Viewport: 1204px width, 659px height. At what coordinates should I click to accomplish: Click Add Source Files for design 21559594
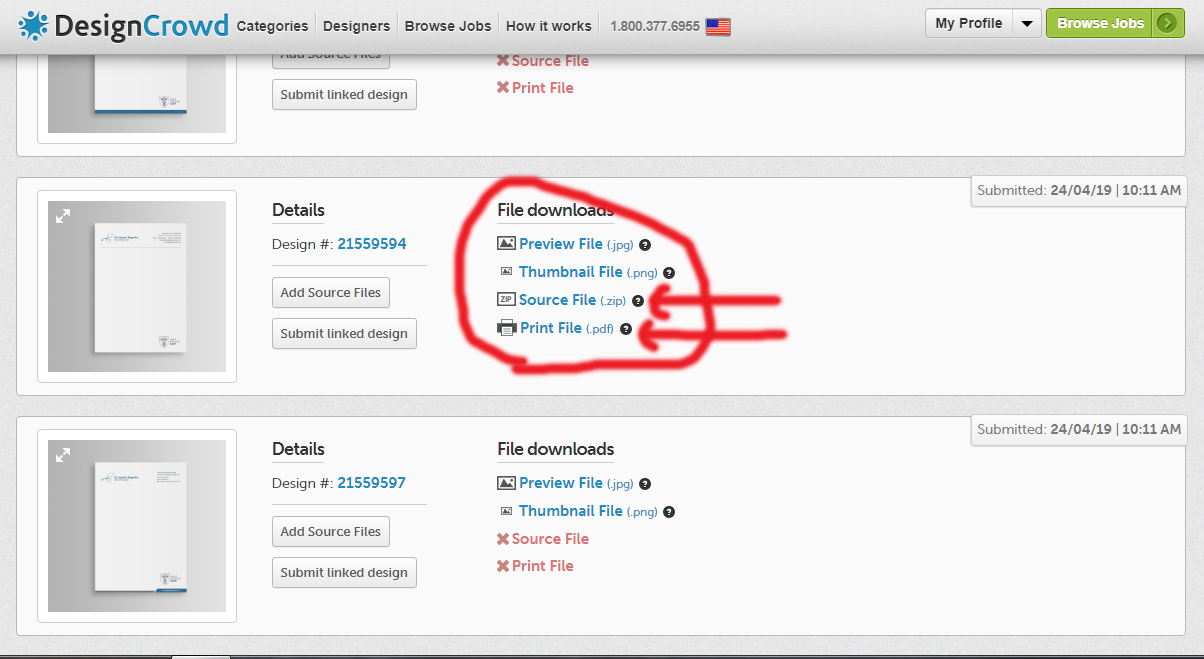[x=331, y=293]
